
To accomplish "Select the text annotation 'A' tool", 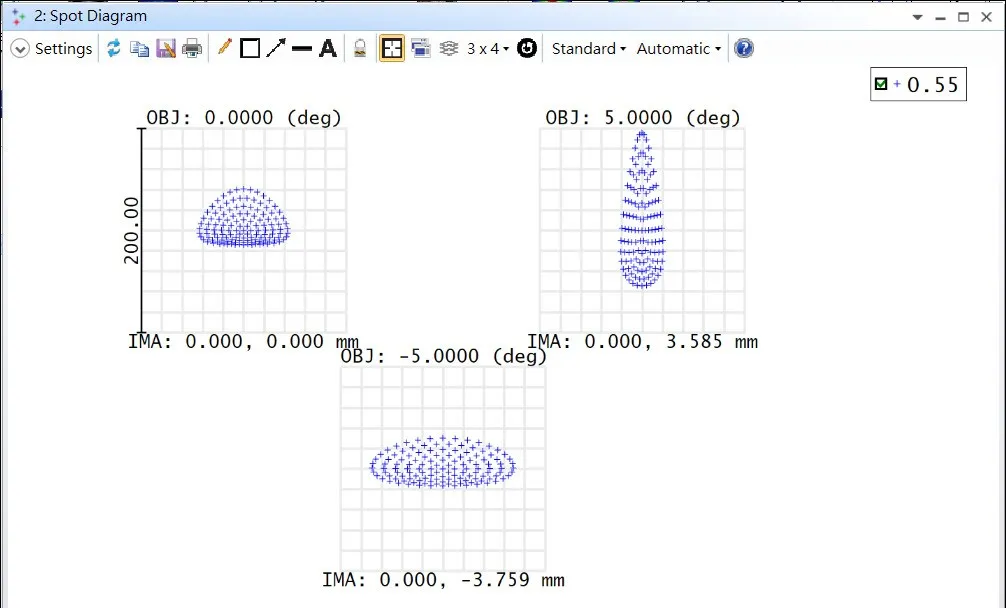I will tap(327, 48).
